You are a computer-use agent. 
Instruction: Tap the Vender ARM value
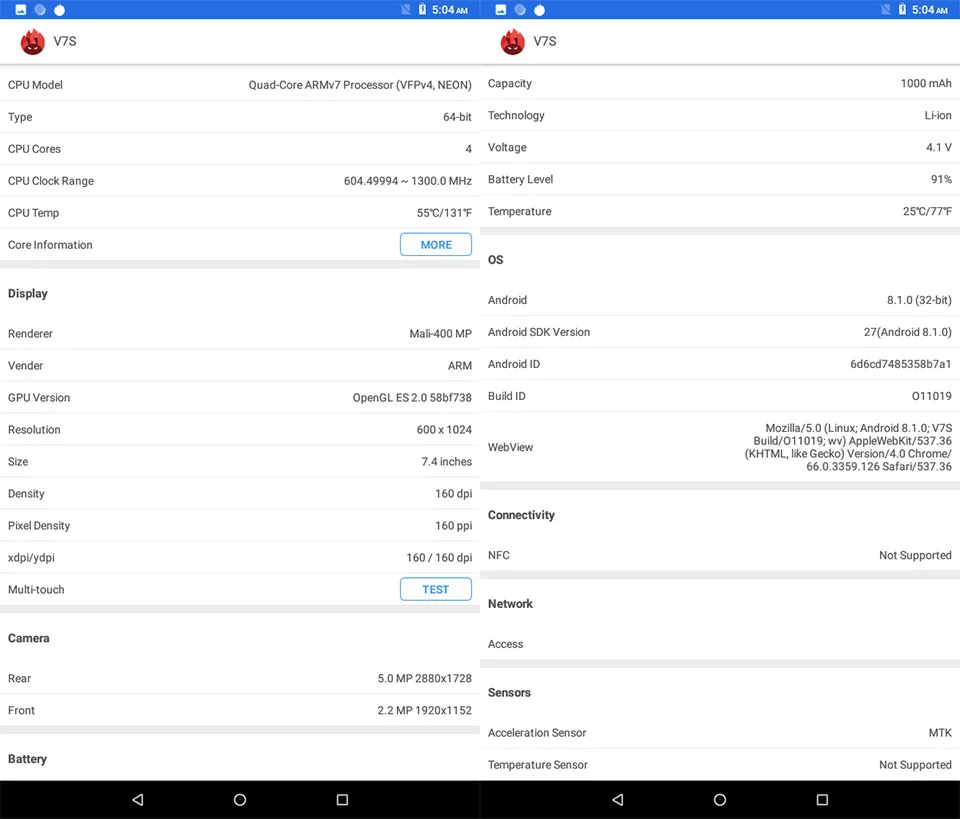[460, 365]
